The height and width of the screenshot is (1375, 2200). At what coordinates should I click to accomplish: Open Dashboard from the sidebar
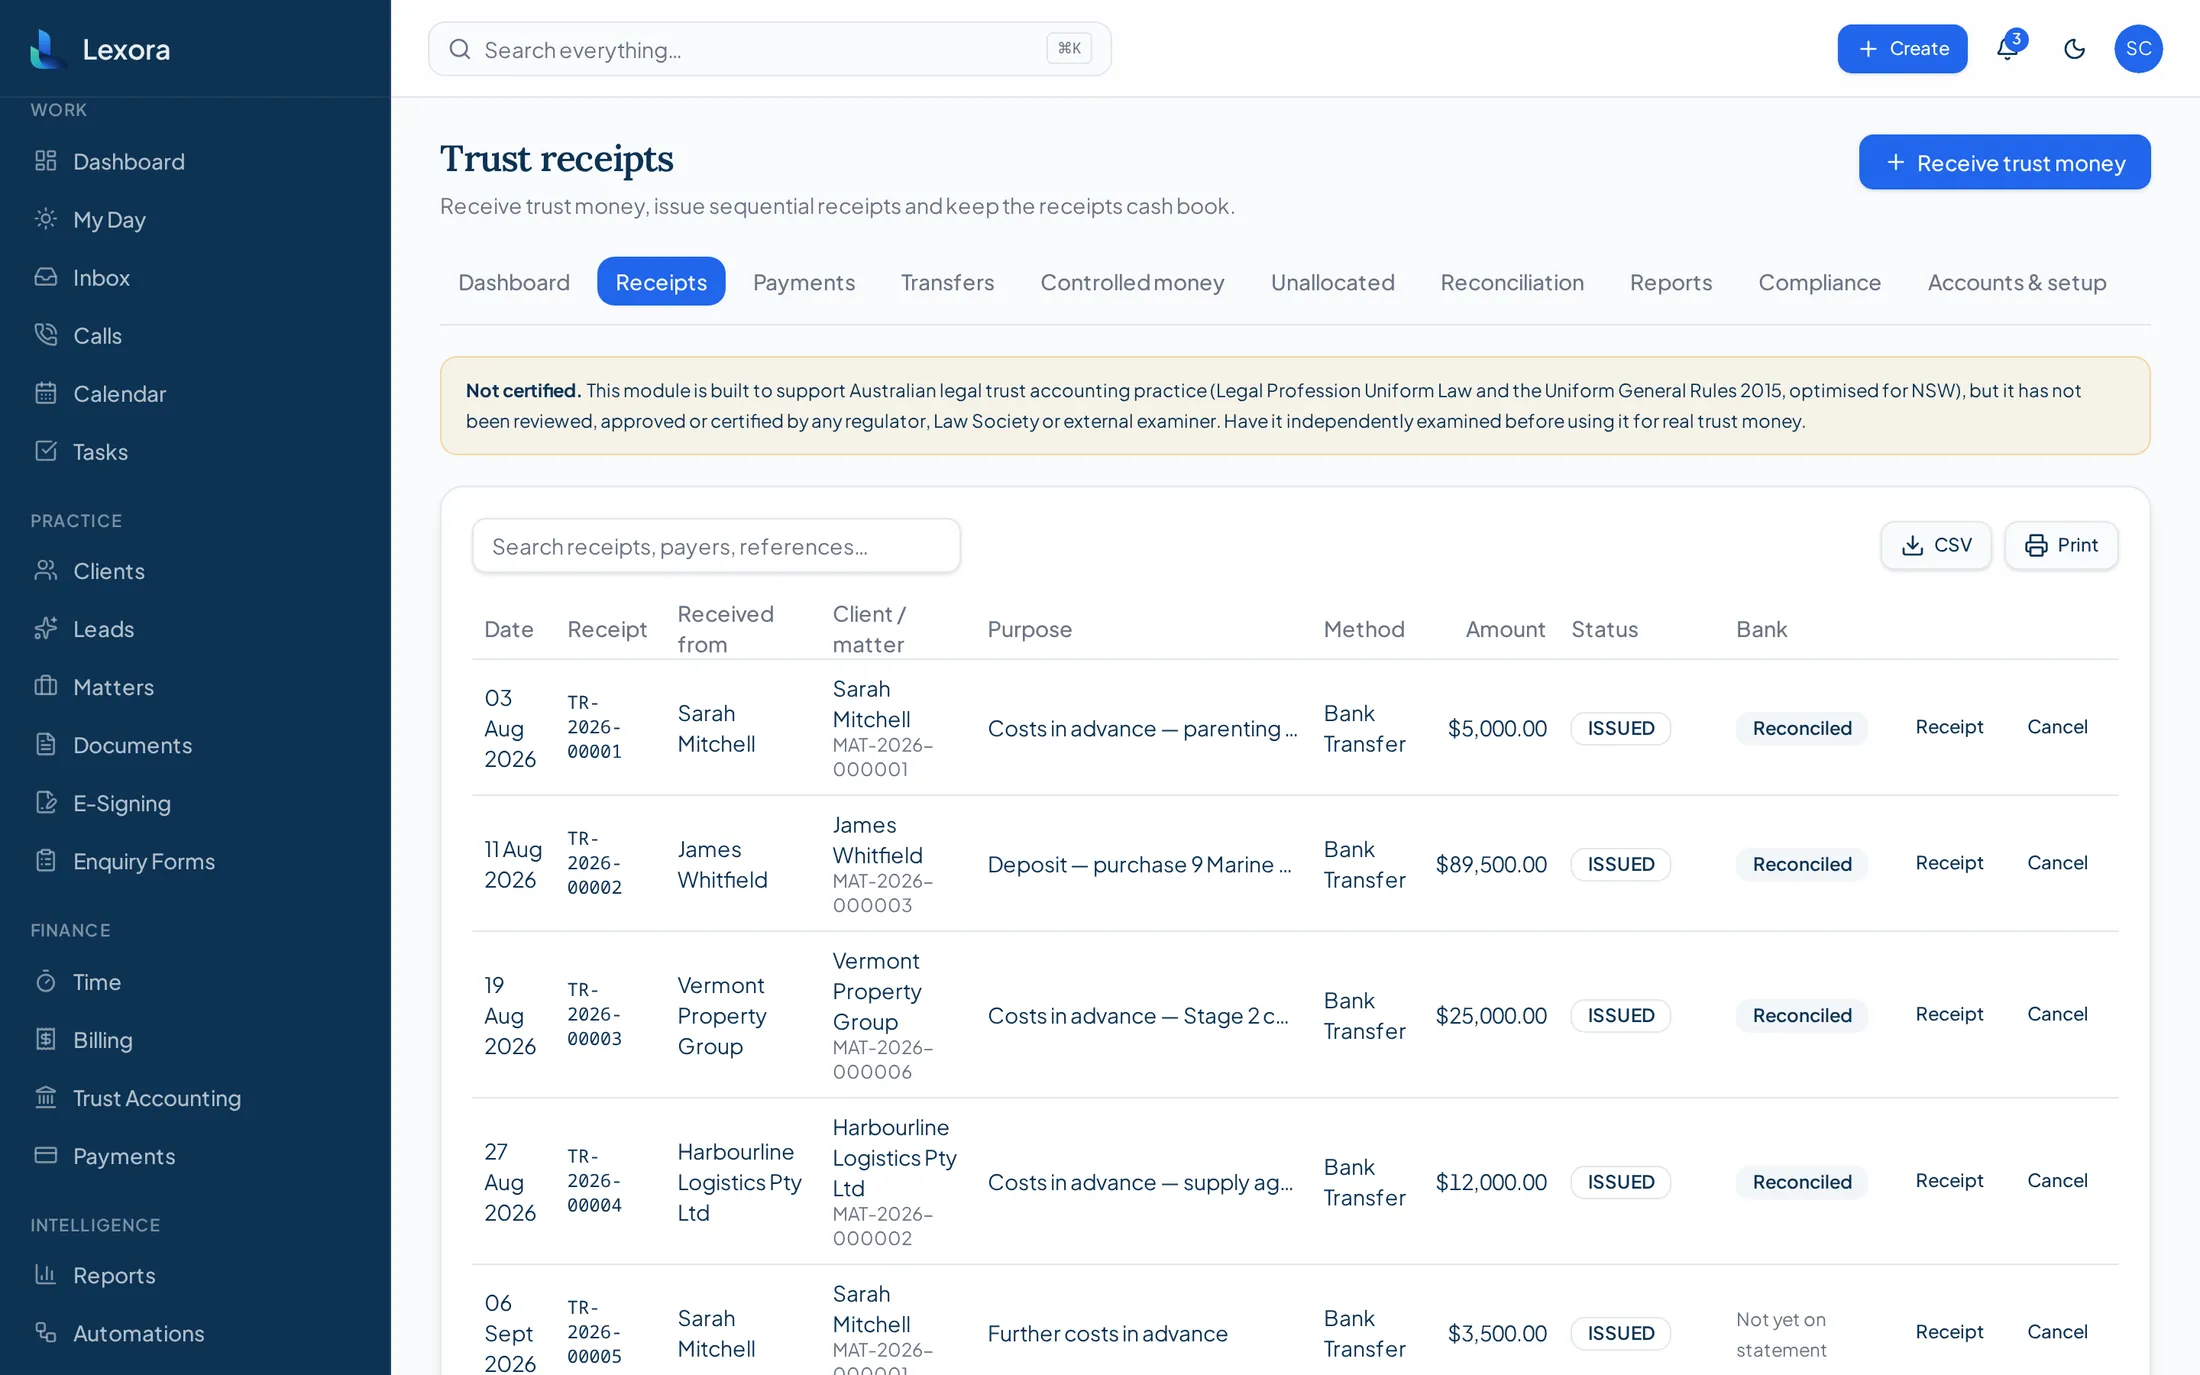[128, 161]
